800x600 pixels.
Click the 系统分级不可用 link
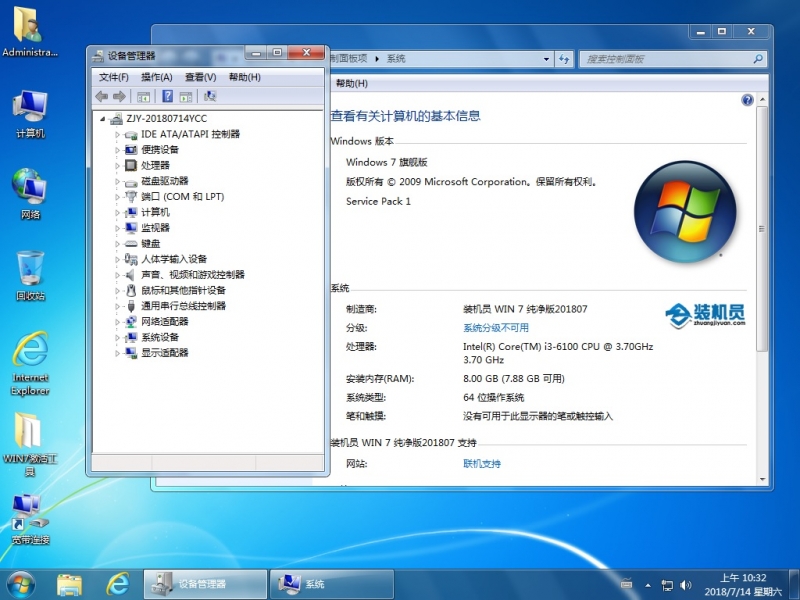[495, 328]
